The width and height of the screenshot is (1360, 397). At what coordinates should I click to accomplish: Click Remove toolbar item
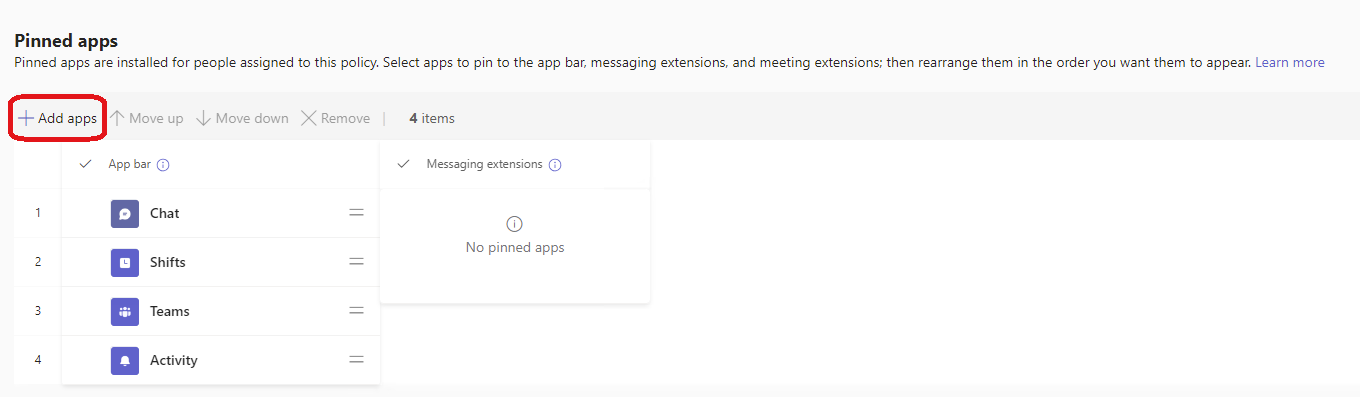point(335,118)
